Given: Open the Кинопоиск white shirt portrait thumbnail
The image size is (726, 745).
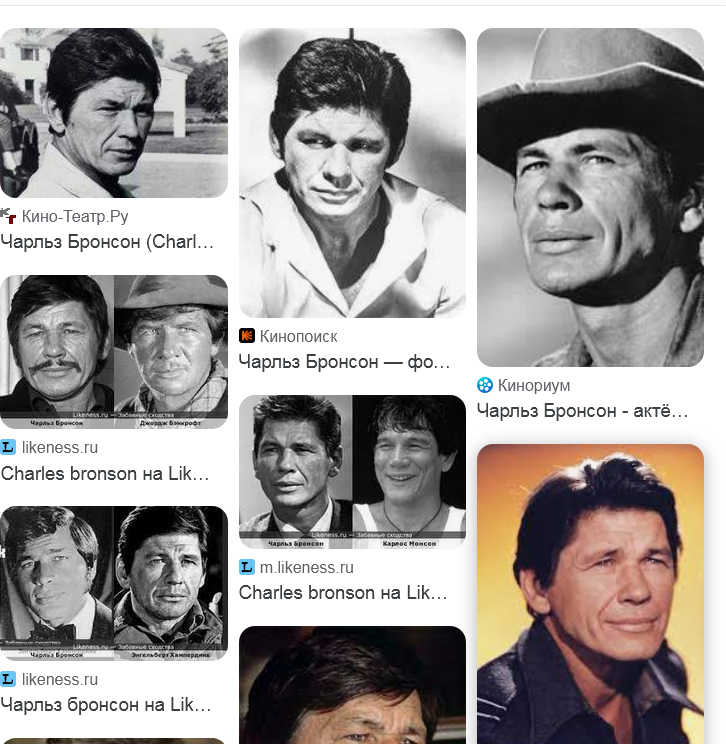Looking at the screenshot, I should pyautogui.click(x=352, y=173).
